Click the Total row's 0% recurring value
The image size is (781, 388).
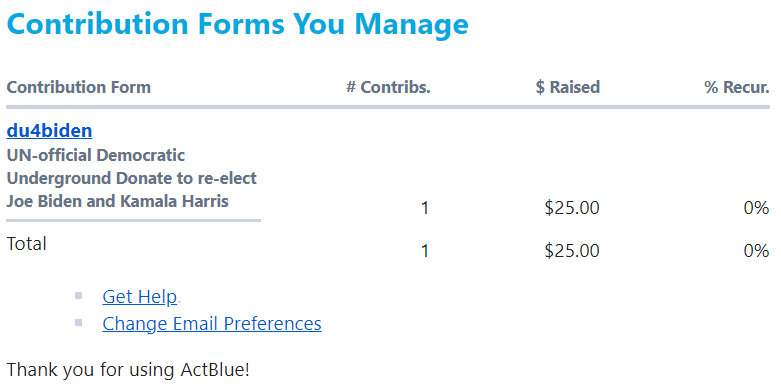coord(757,251)
